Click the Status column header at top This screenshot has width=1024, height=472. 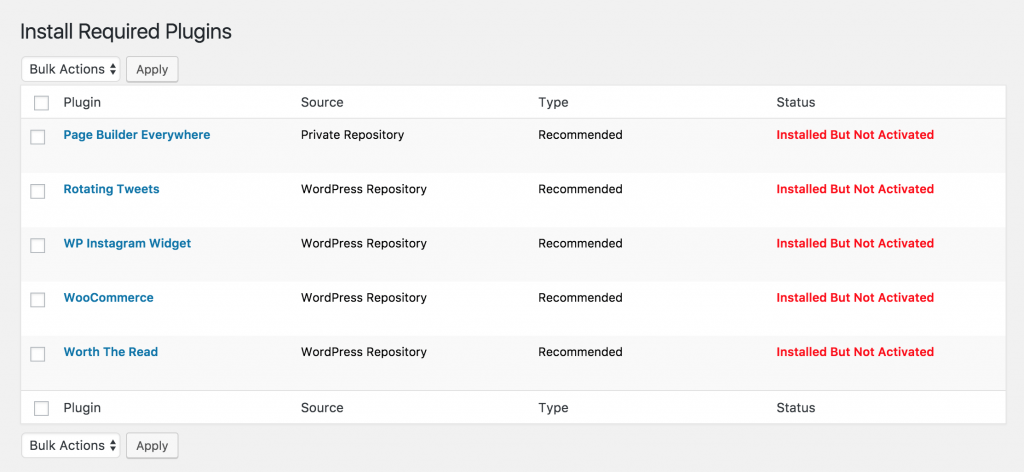pos(795,102)
